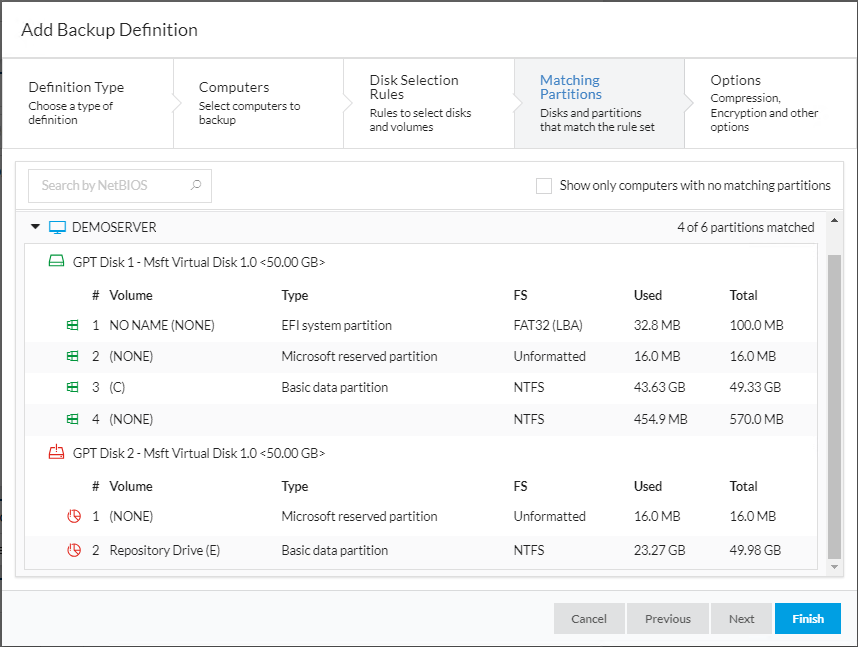Click the DEMOSERVER computer monitor icon
Viewport: 858px width, 647px height.
tap(57, 227)
